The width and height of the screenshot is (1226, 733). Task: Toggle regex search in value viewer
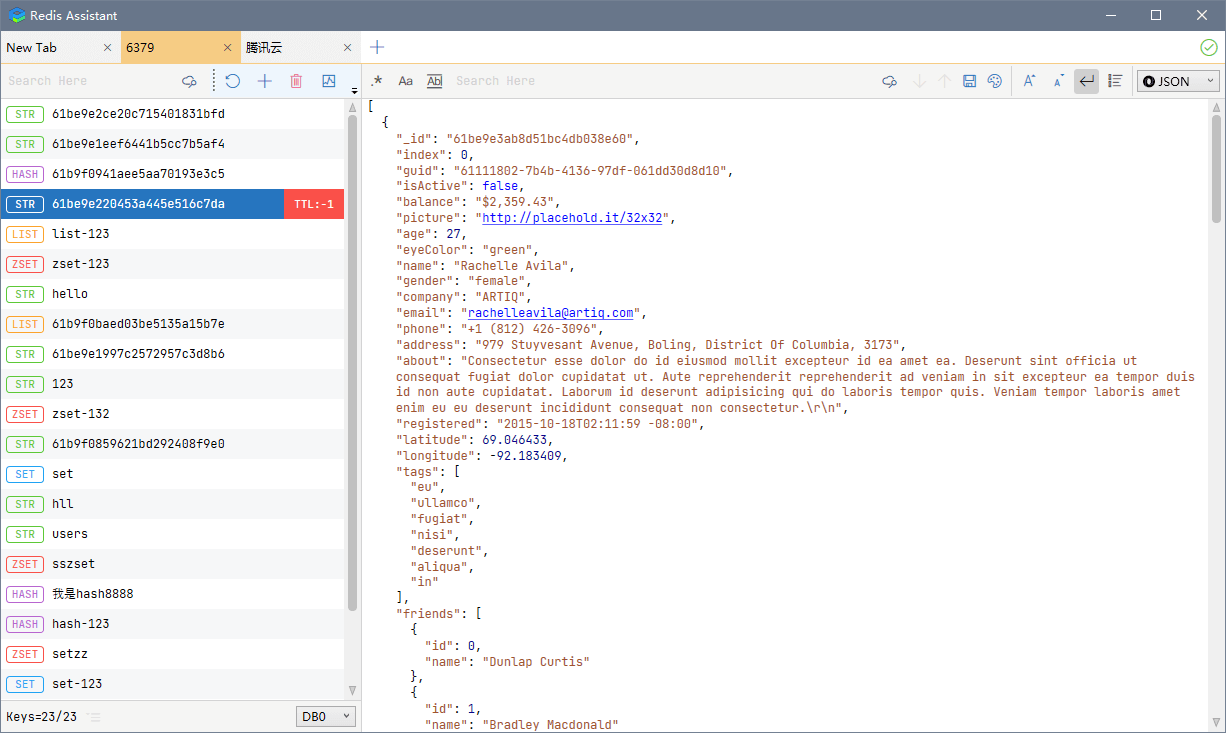377,81
